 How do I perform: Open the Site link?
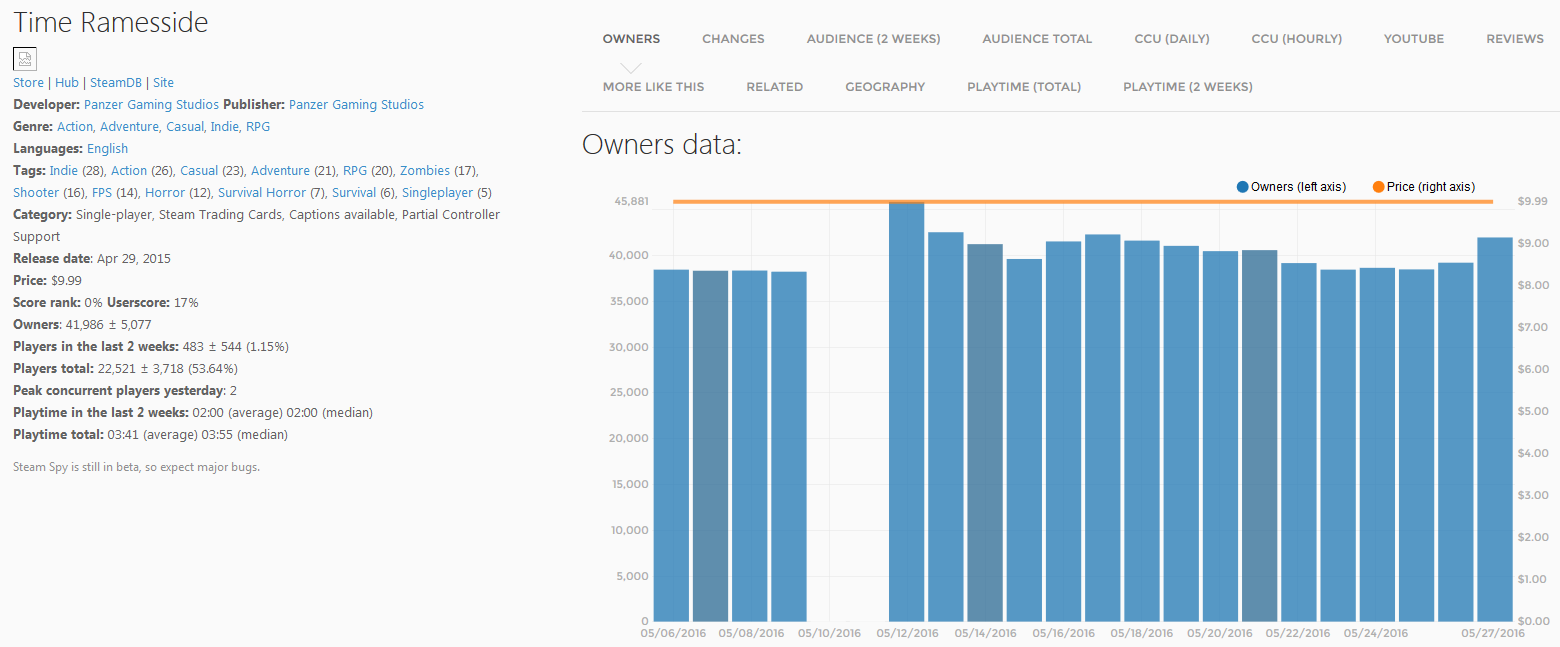click(x=163, y=83)
